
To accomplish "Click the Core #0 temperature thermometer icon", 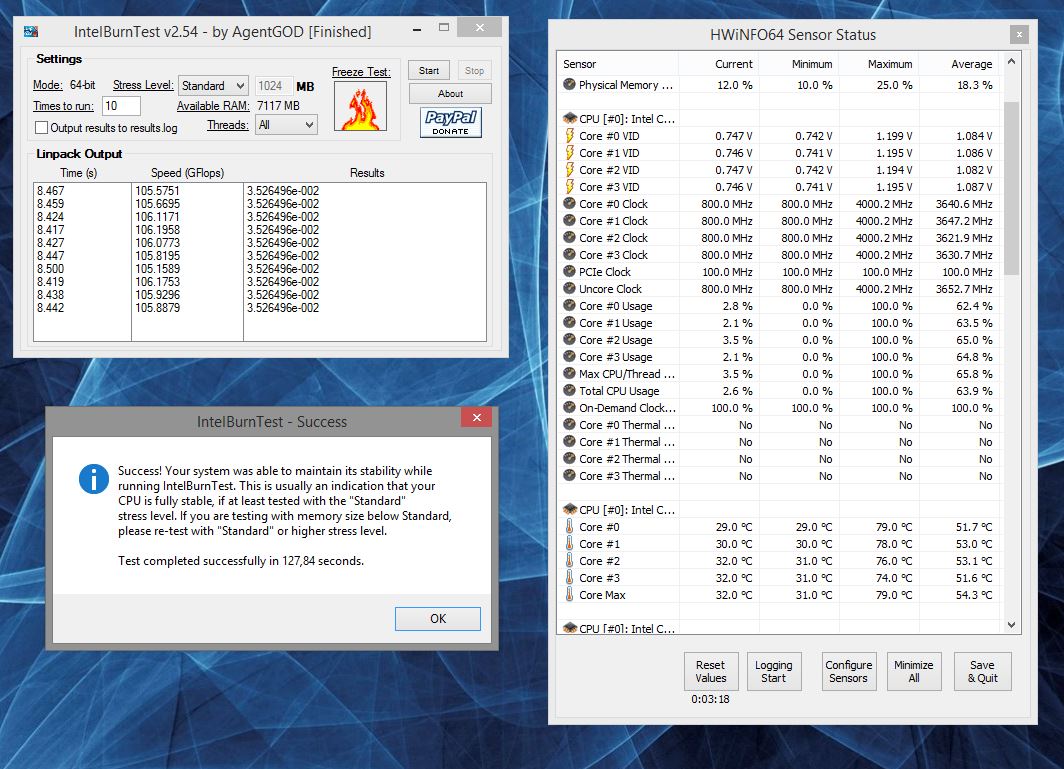I will pos(569,527).
